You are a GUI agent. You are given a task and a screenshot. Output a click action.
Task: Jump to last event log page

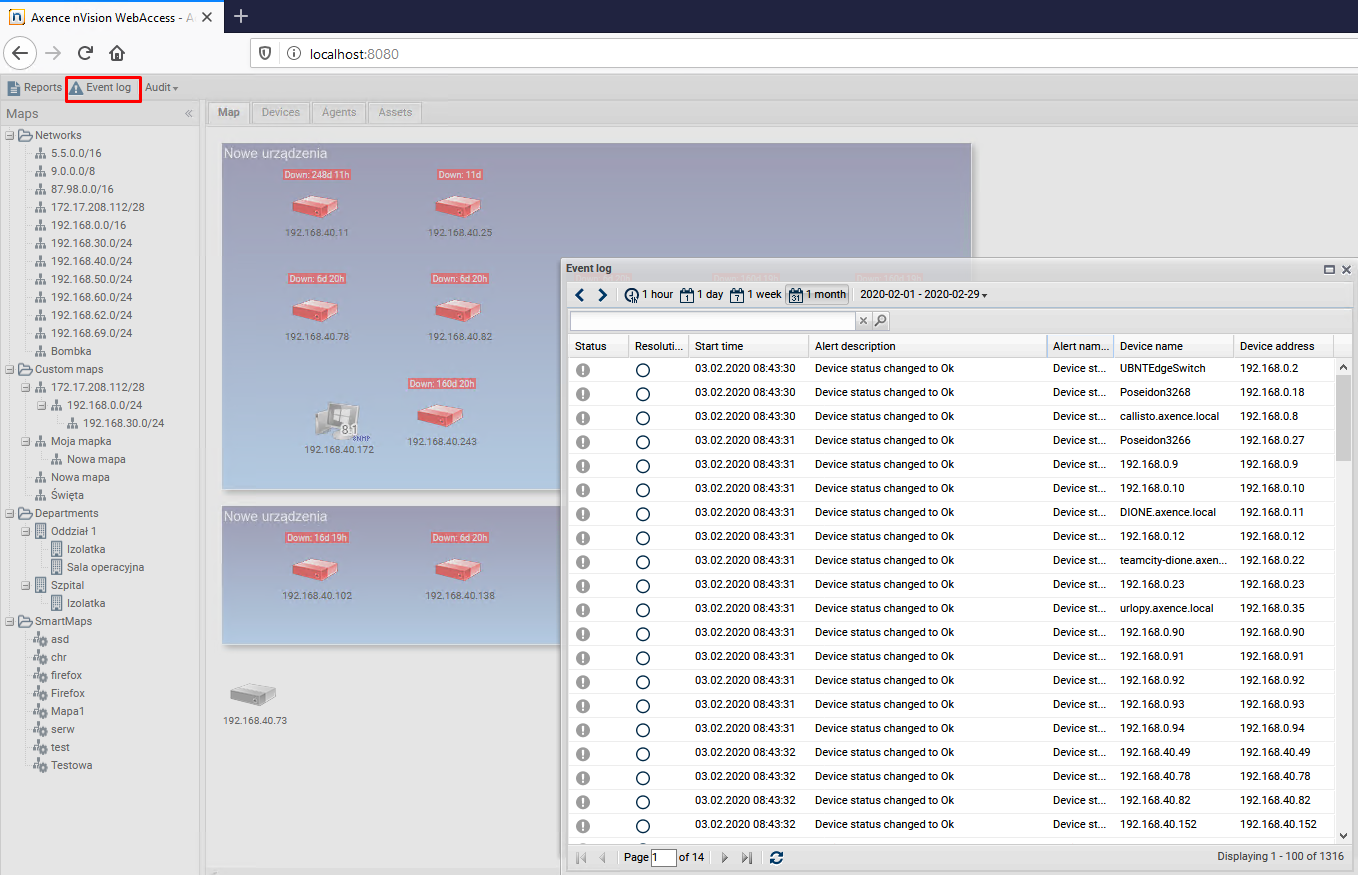[746, 858]
